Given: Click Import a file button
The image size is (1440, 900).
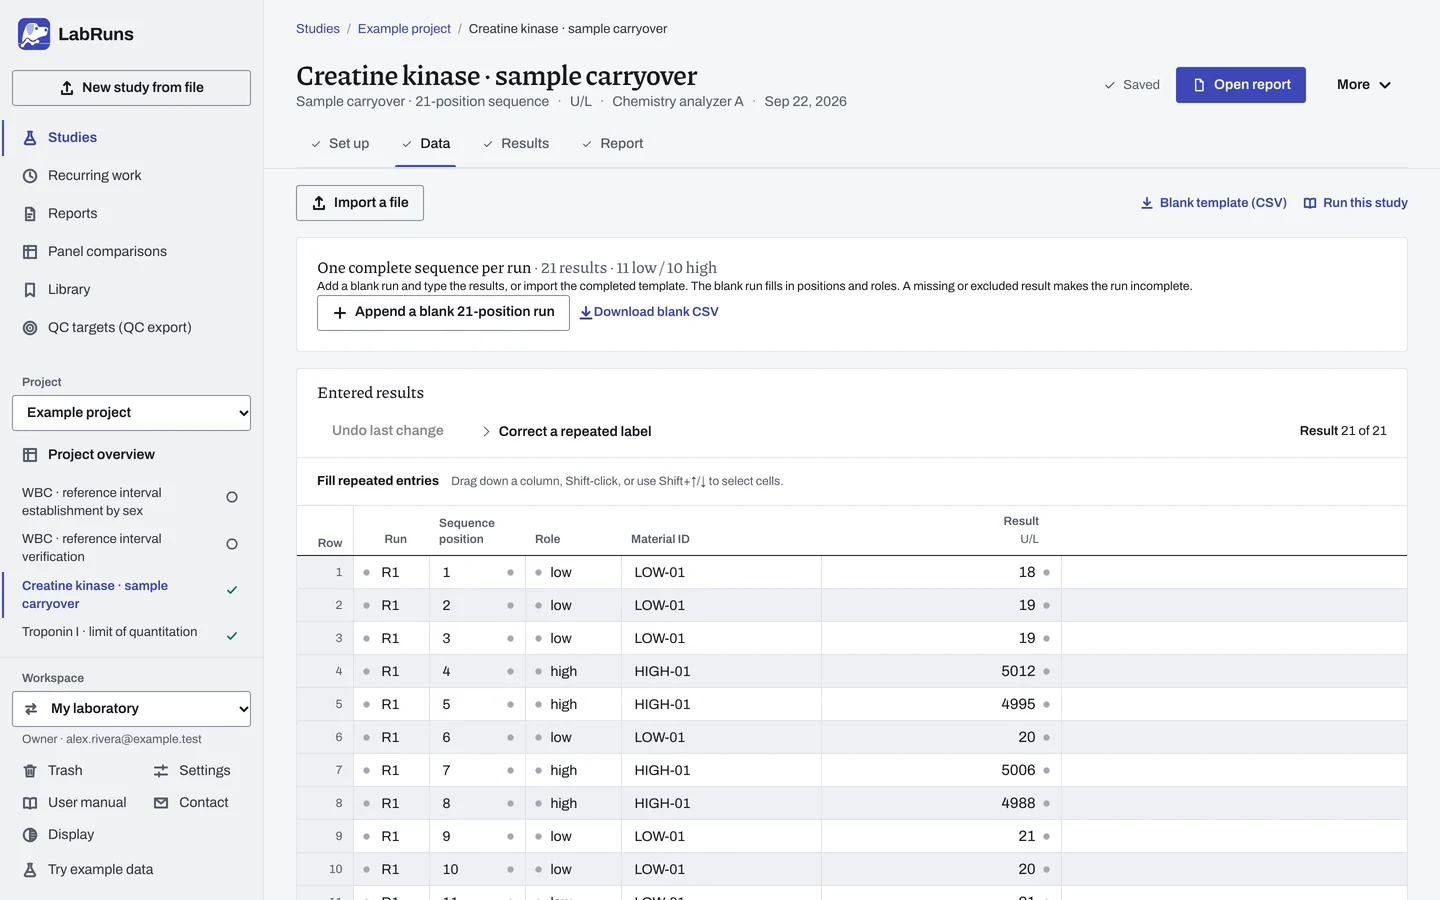Looking at the screenshot, I should (x=360, y=203).
